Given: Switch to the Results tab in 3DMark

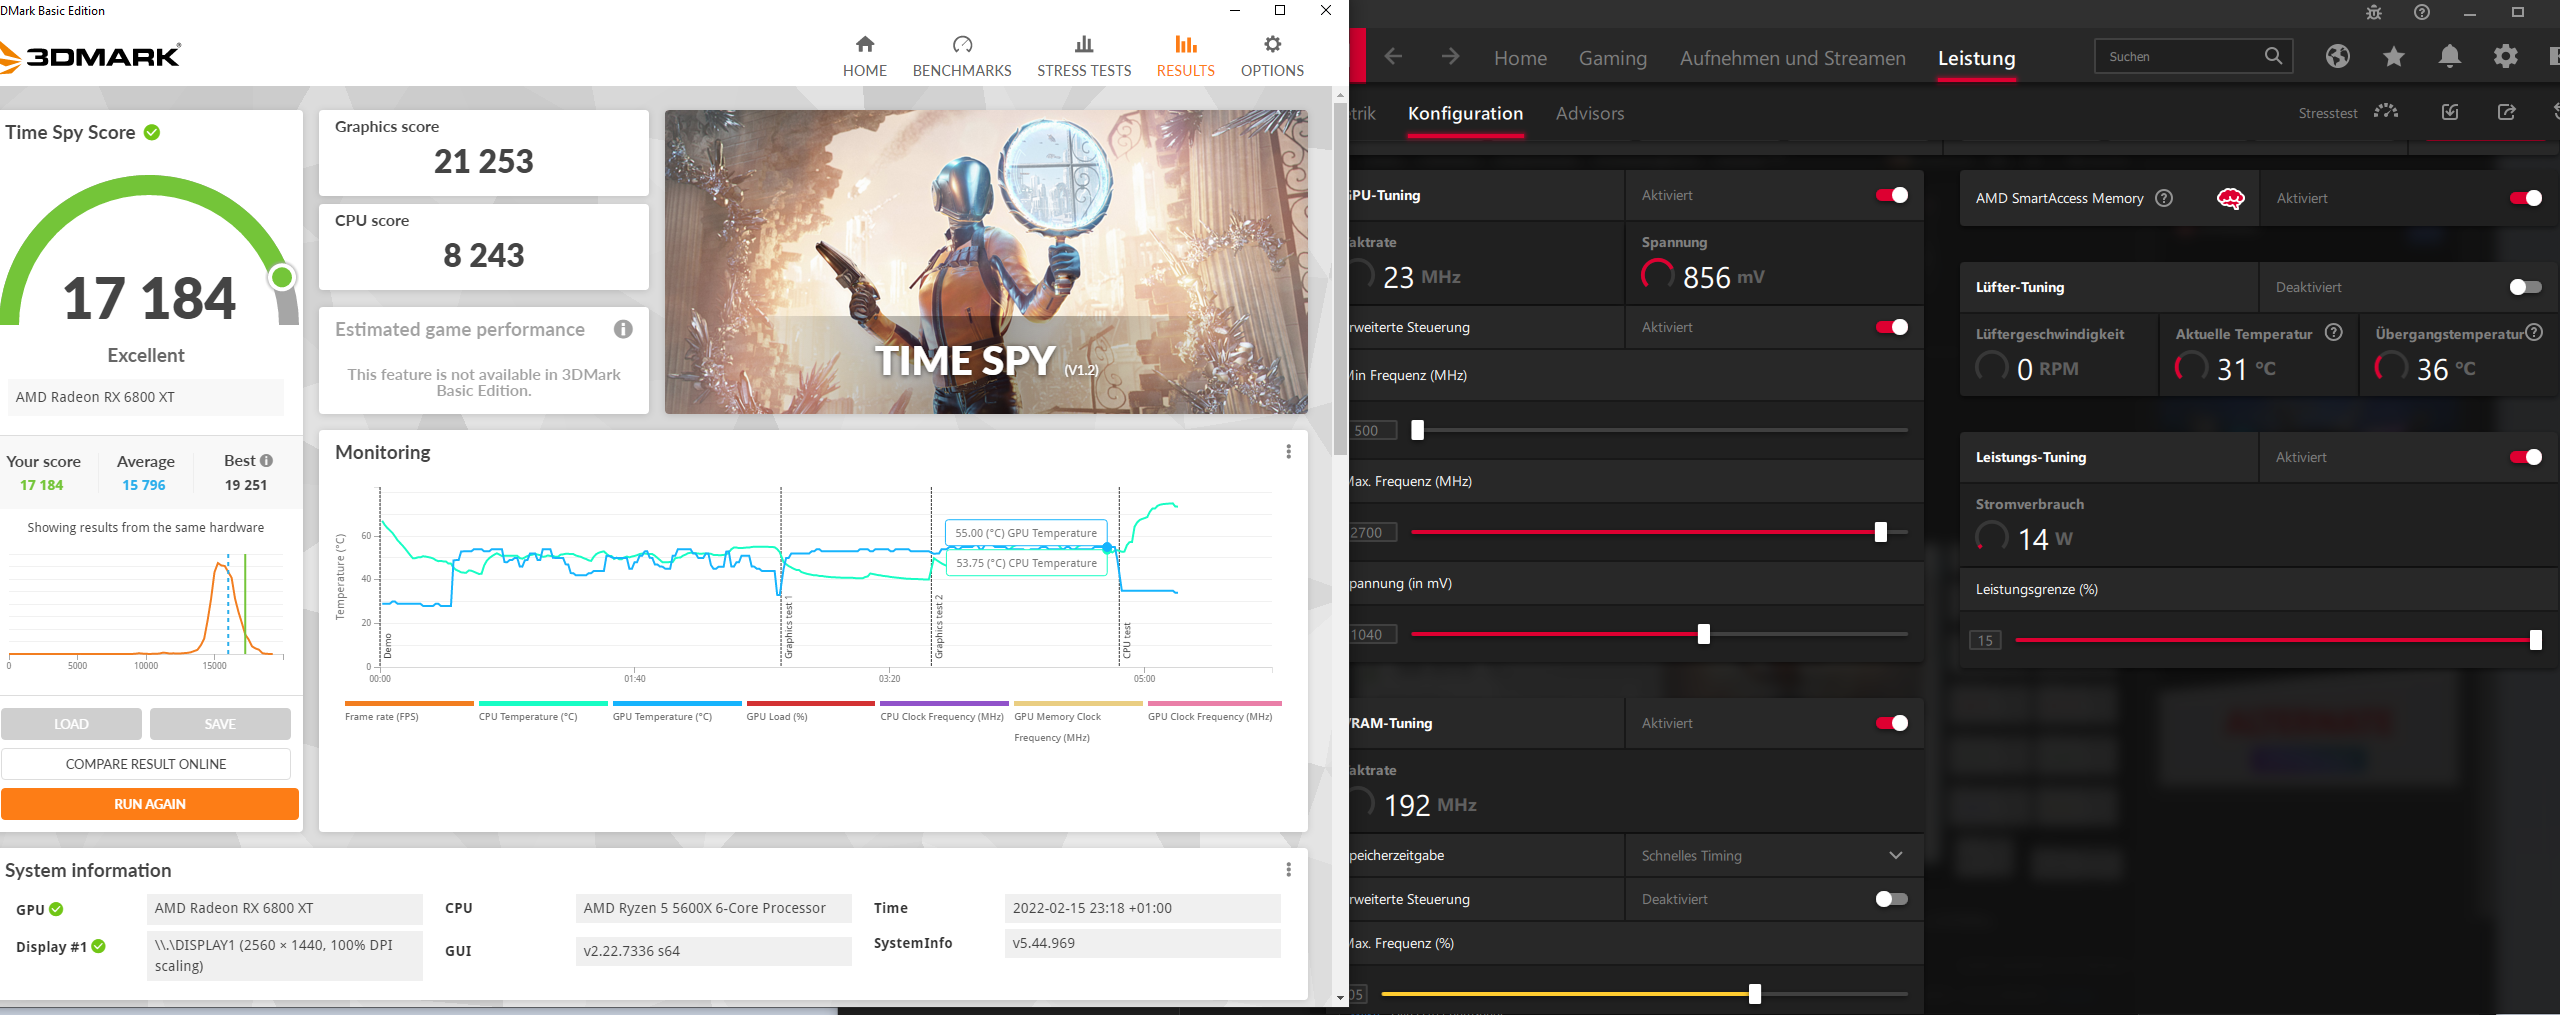Looking at the screenshot, I should click(1185, 56).
